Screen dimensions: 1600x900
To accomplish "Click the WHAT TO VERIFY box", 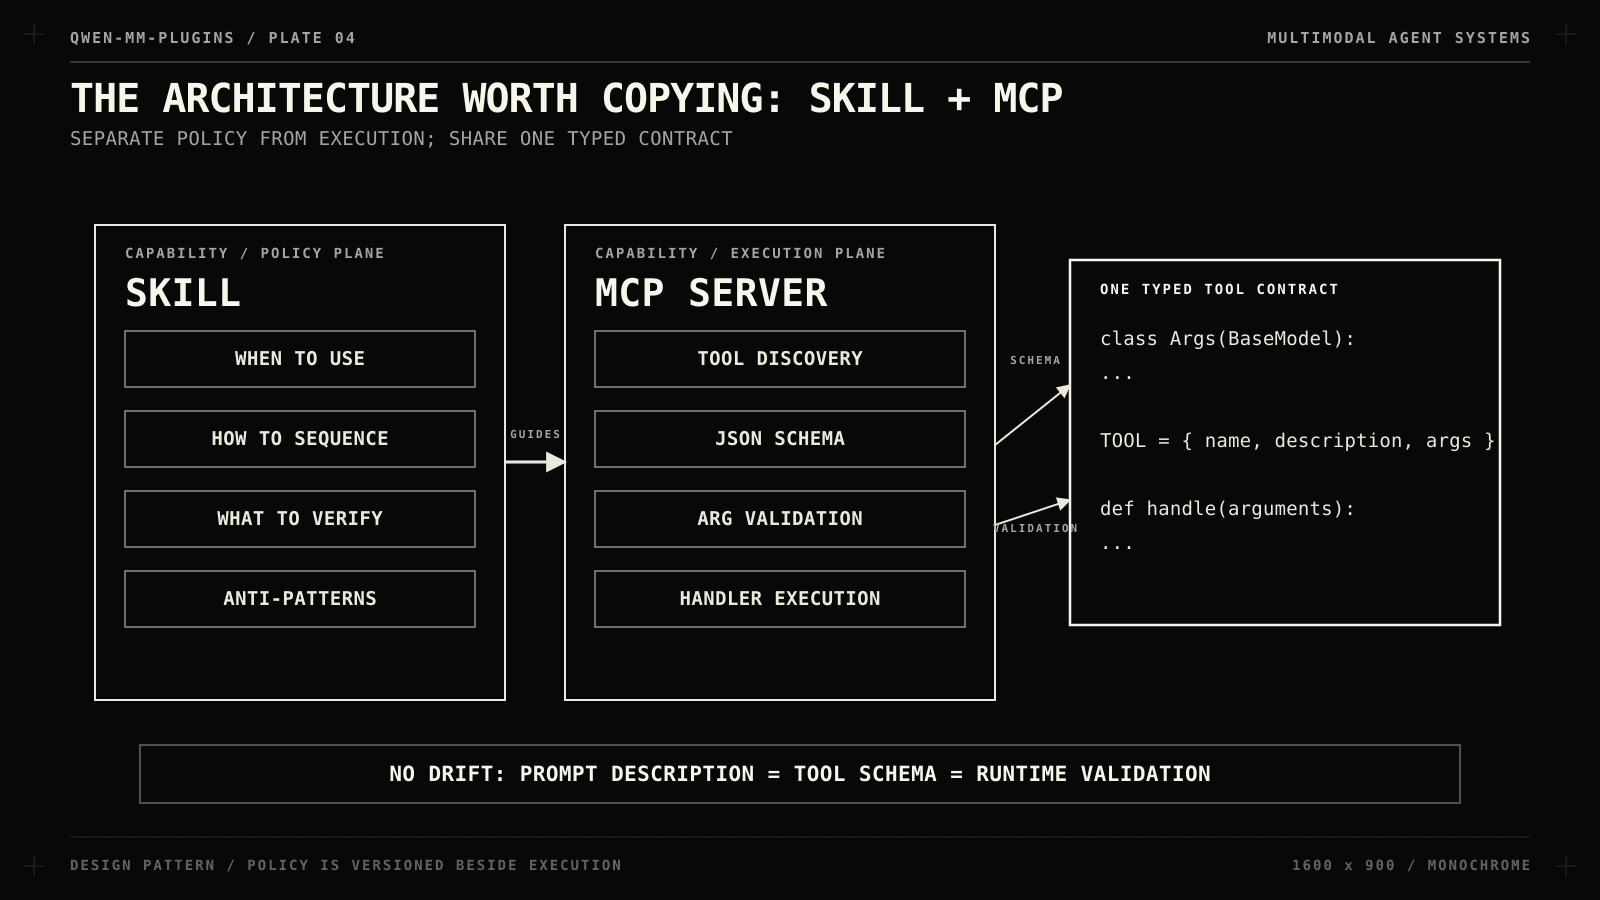I will coord(300,519).
